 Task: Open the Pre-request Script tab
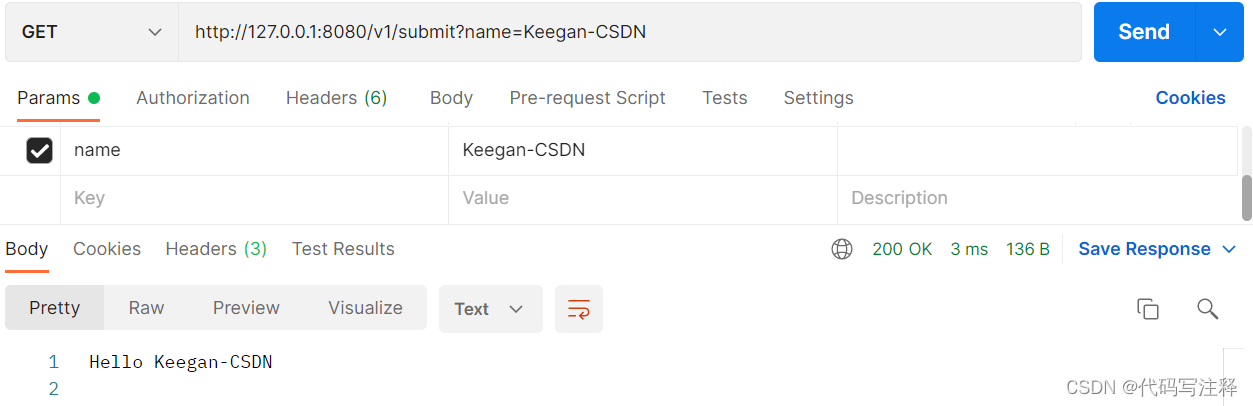(587, 98)
